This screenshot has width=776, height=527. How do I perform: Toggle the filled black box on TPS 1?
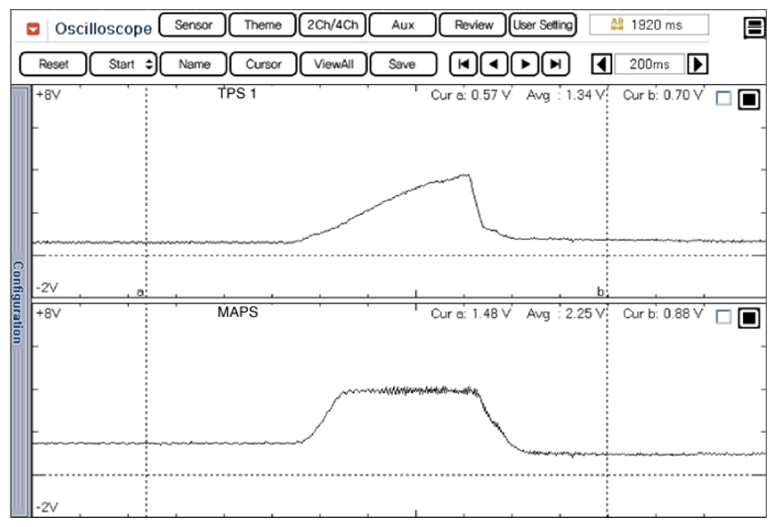coord(748,99)
